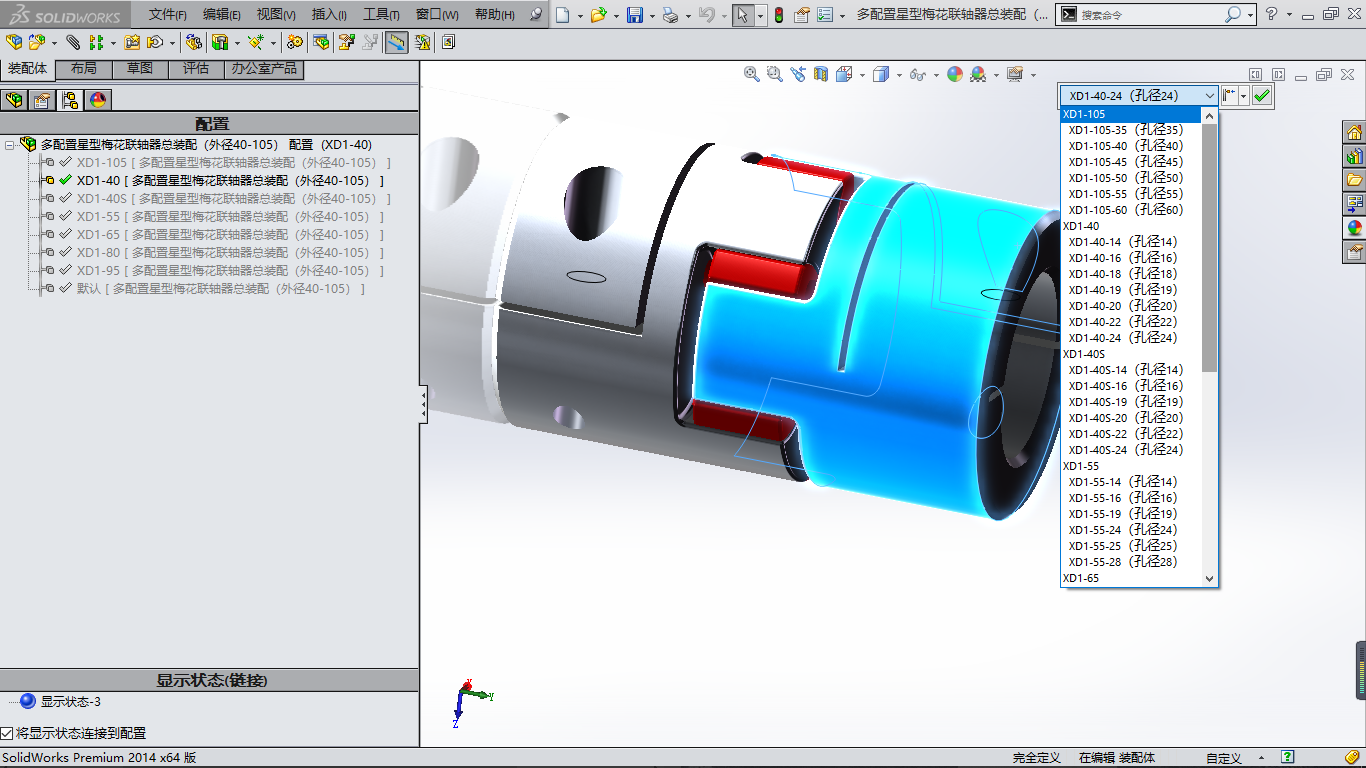Click the Exploded View icon
Image resolution: width=1366 pixels, height=768 pixels.
347,43
